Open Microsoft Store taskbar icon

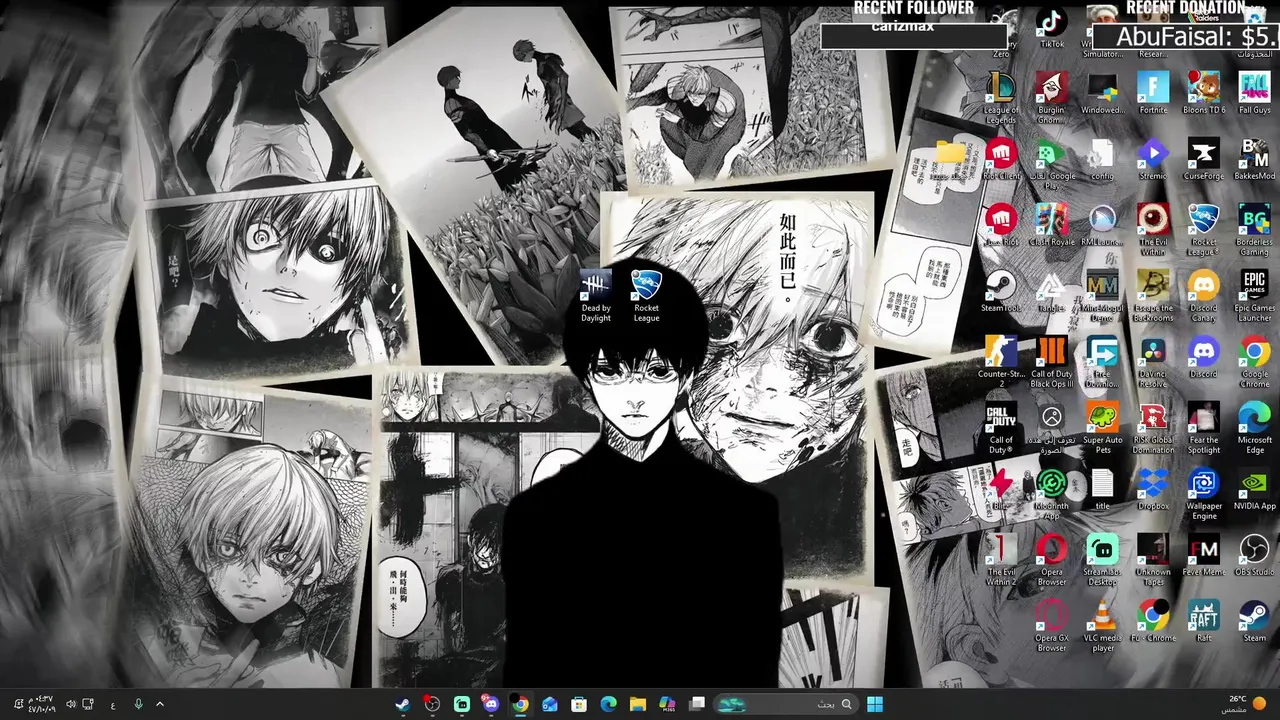578,704
